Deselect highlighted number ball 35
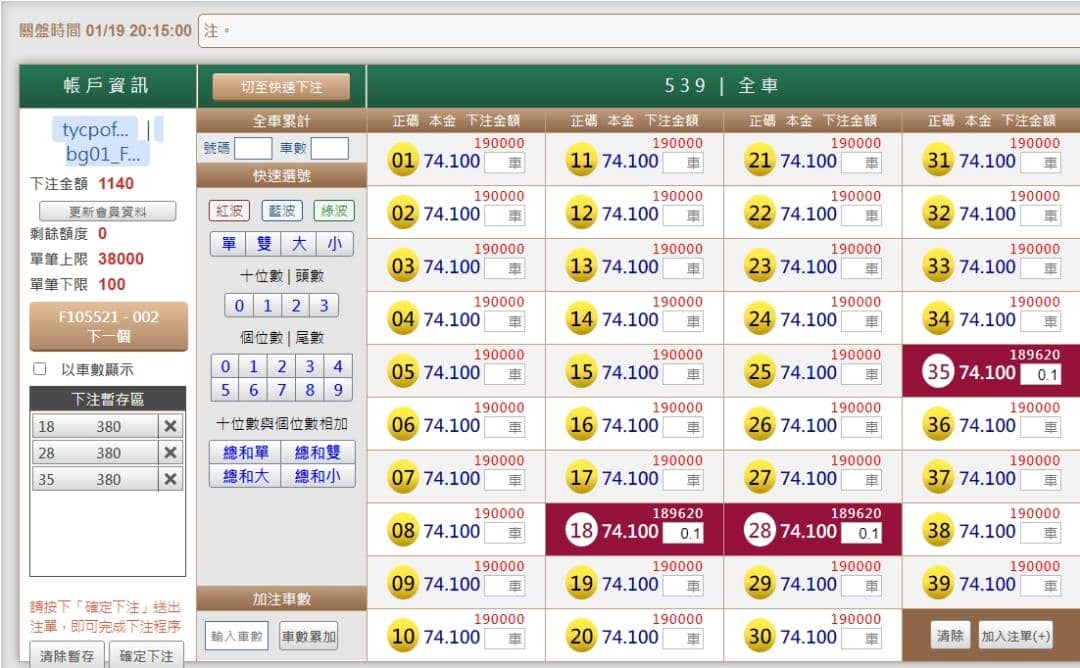The height and width of the screenshot is (668, 1080). coord(938,372)
